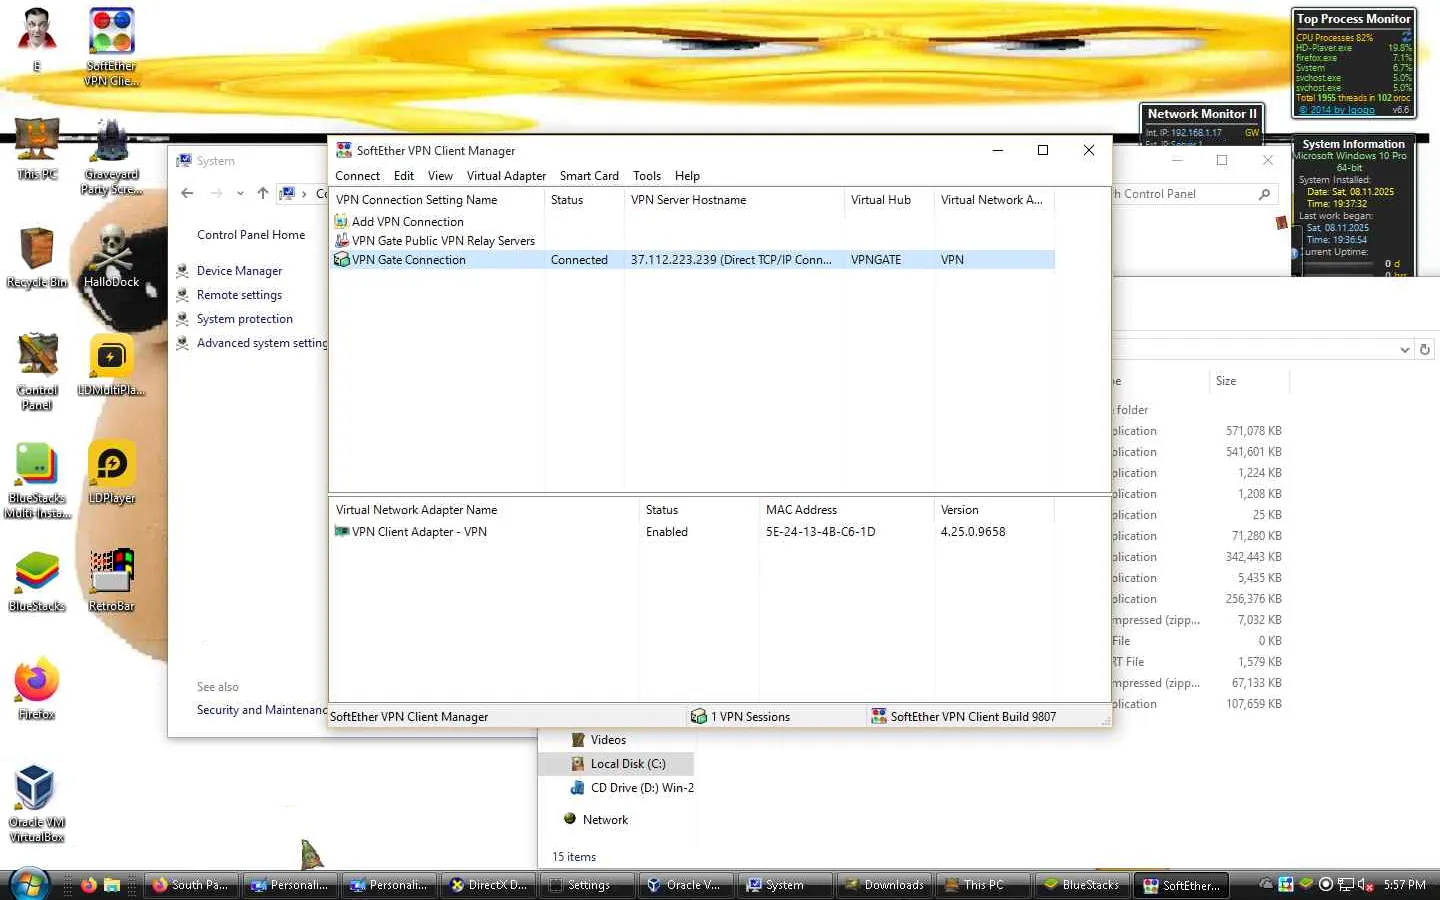Select the RetroBar desktop icon
This screenshot has height=900, width=1440.
click(111, 581)
